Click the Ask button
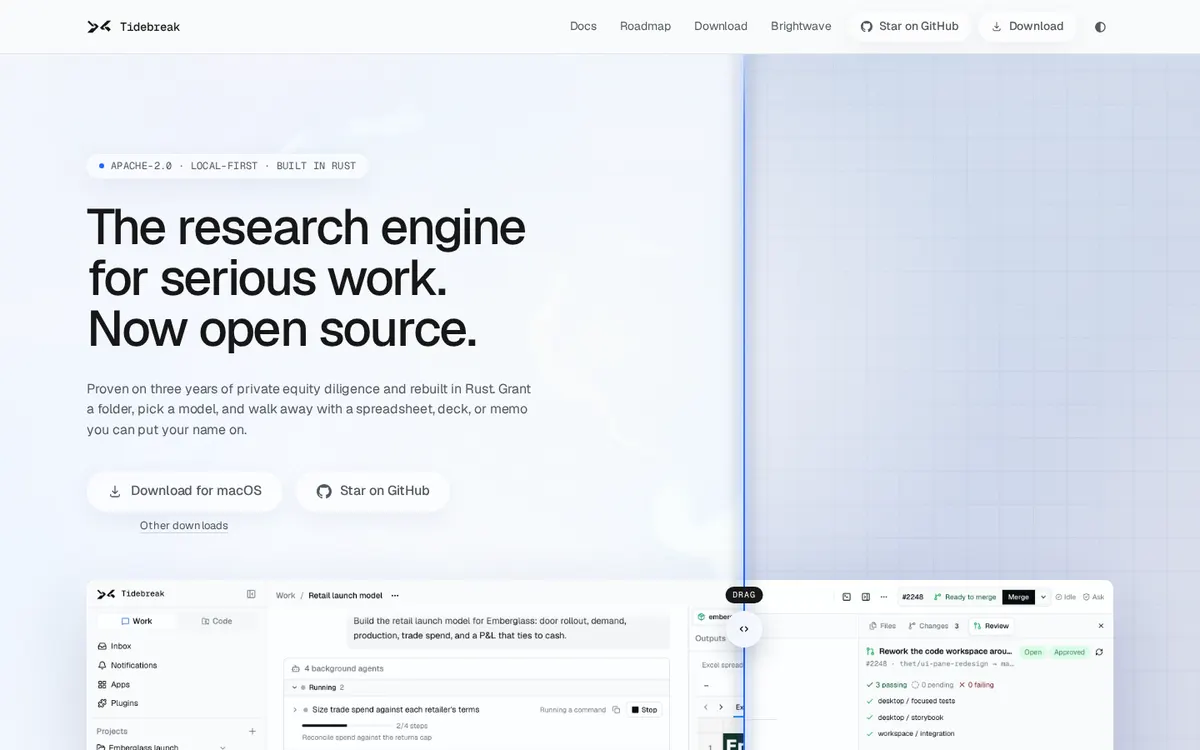1200x750 pixels. 1095,597
